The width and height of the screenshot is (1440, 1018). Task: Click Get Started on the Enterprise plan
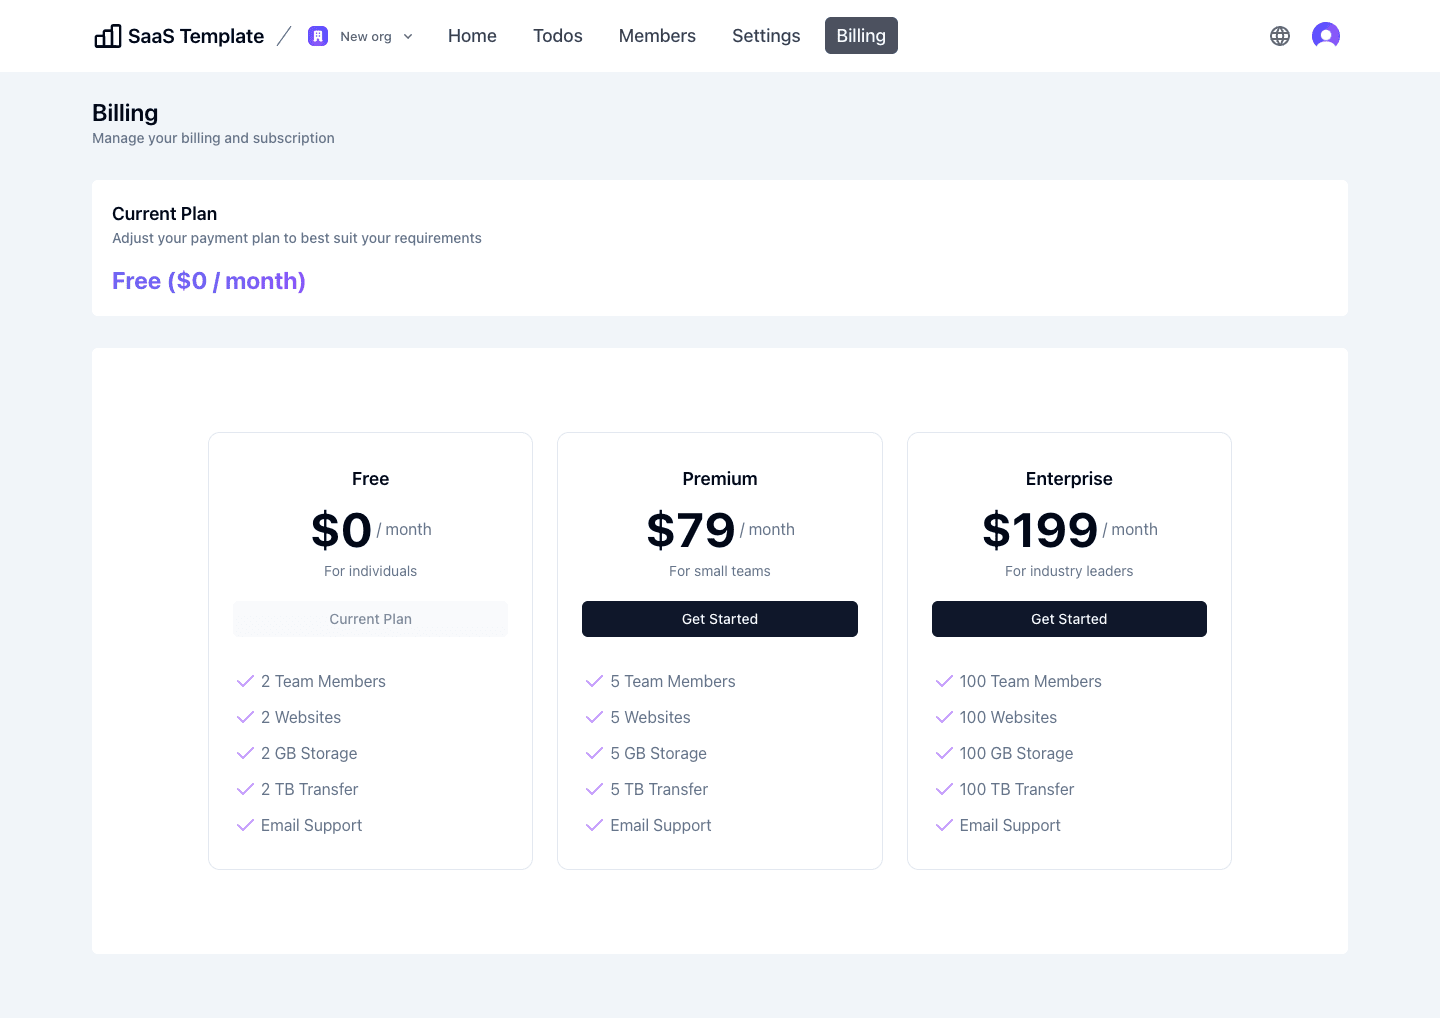1069,619
